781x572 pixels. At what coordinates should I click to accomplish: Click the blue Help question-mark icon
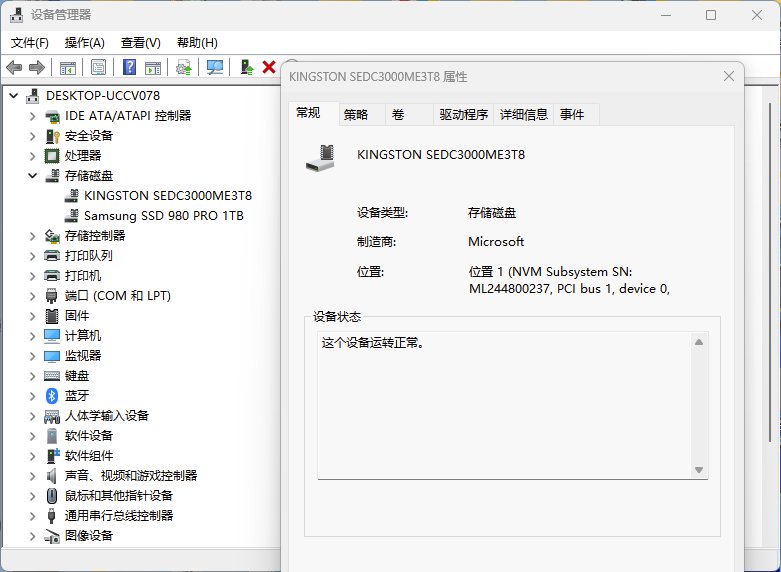tap(130, 67)
